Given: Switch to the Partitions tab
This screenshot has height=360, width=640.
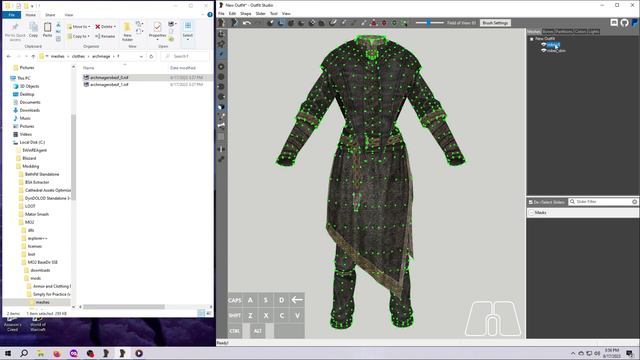Looking at the screenshot, I should tap(564, 31).
